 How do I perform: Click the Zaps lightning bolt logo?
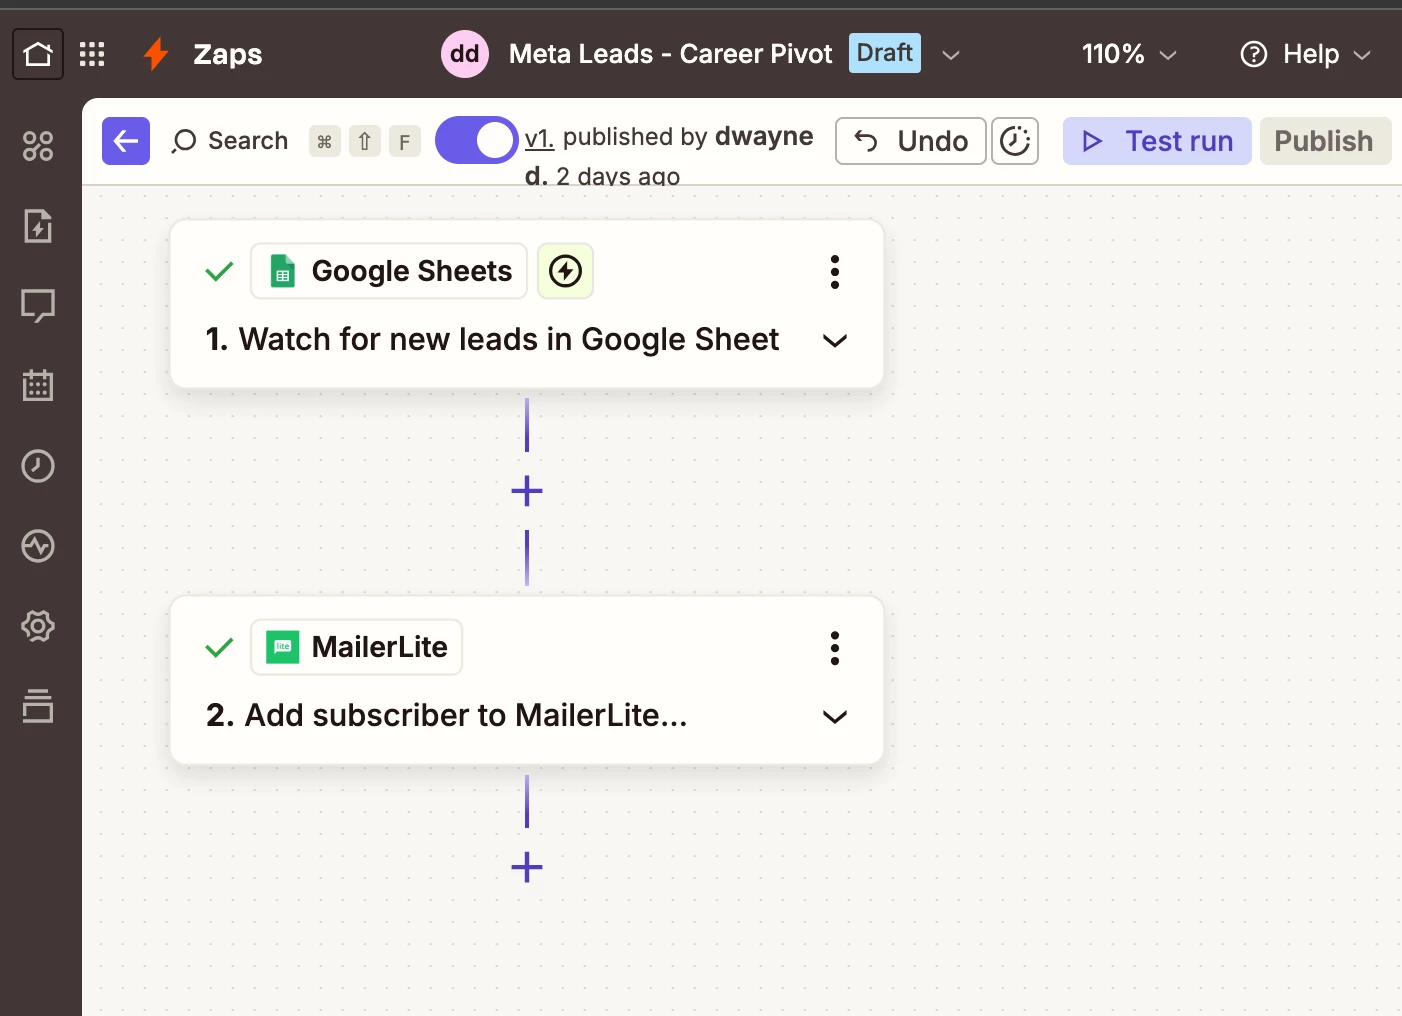click(x=156, y=54)
